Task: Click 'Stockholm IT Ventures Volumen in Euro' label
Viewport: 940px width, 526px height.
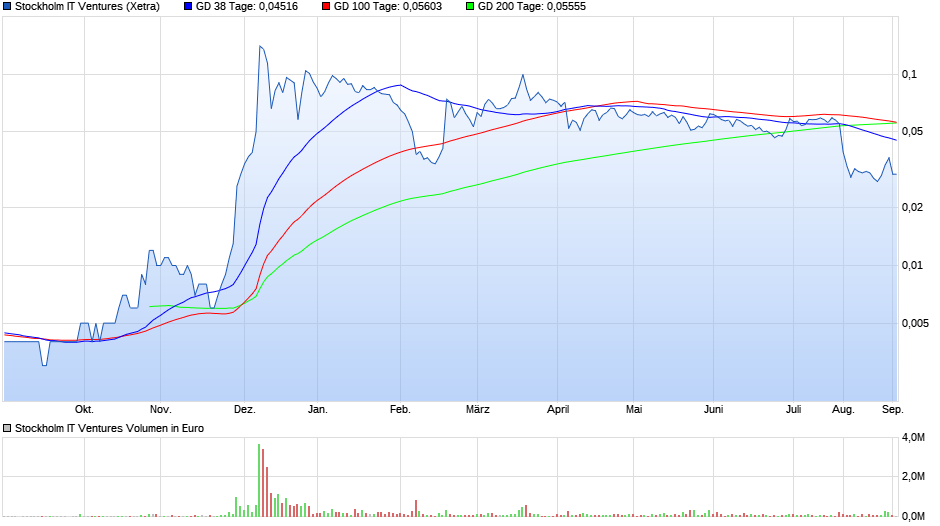Action: (109, 428)
